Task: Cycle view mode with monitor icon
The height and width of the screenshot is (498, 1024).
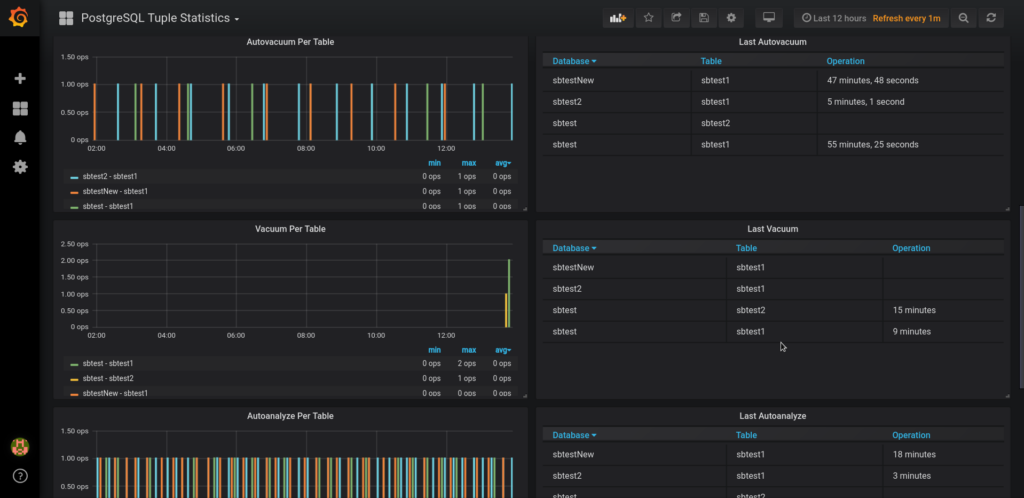Action: point(768,18)
